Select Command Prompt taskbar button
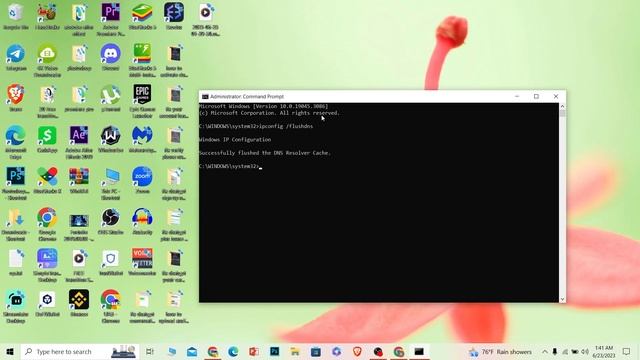 (x=419, y=351)
